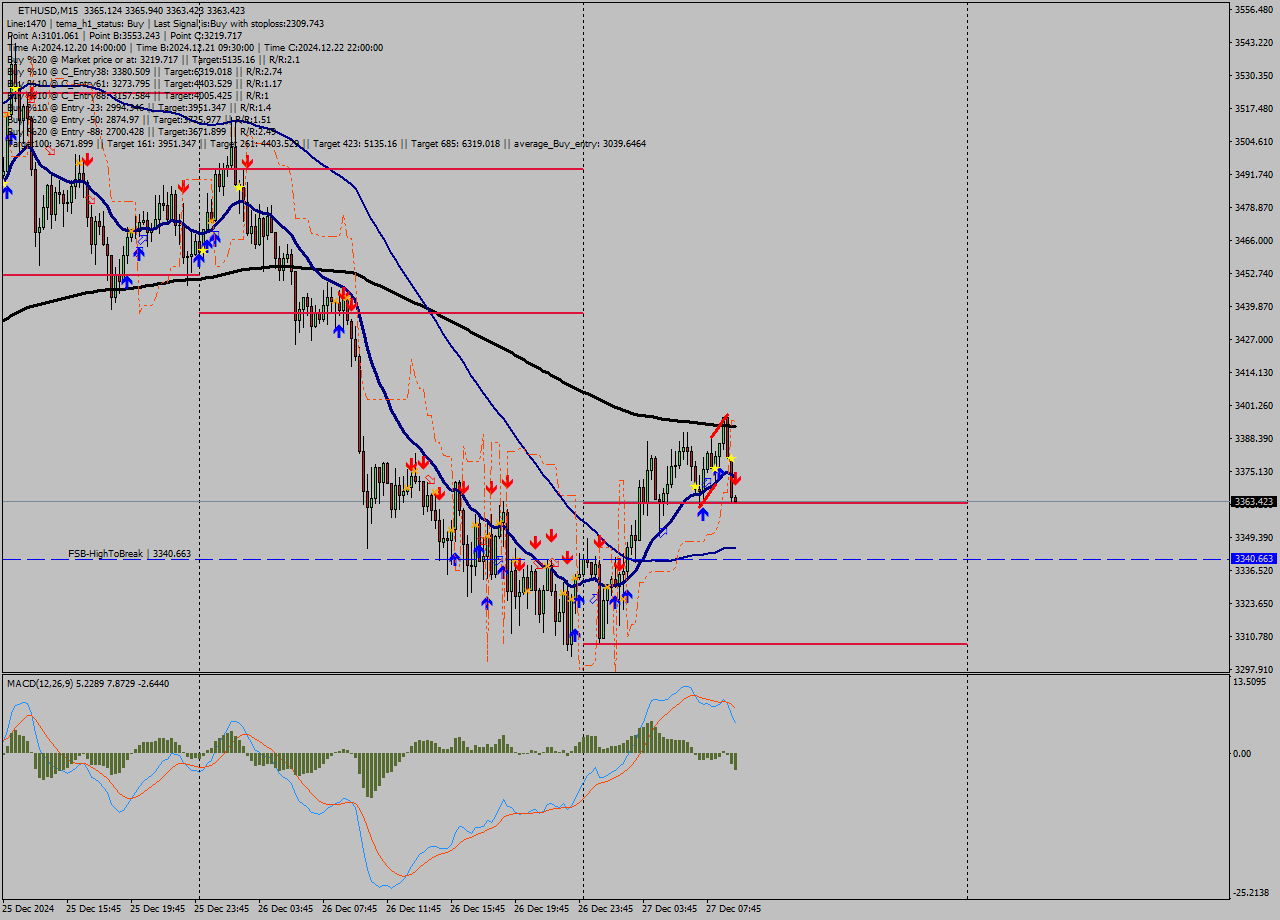Click the '25 Dec 23:45' time axis label
The height and width of the screenshot is (920, 1280).
coord(222,909)
